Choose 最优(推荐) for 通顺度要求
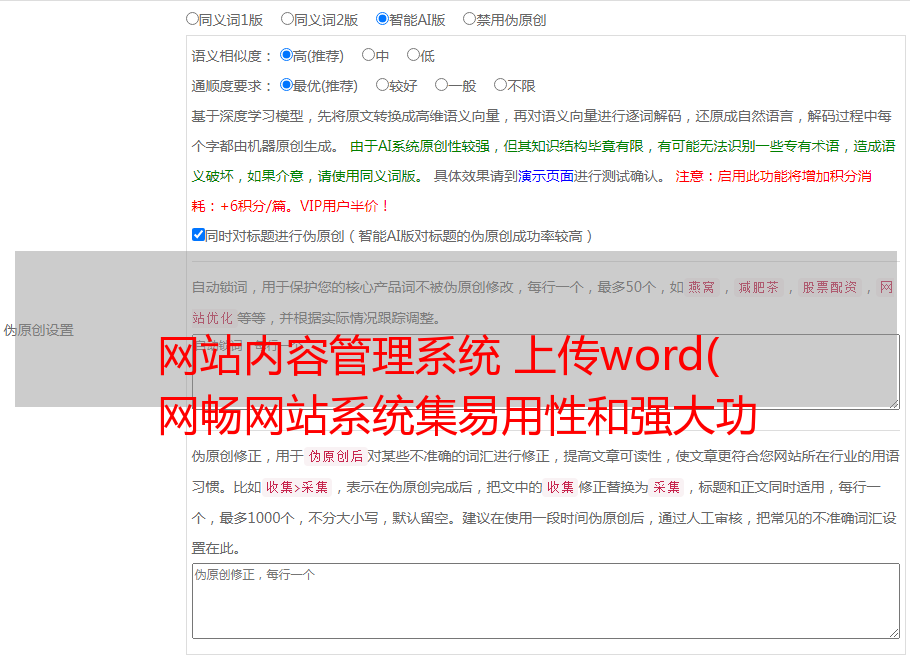The width and height of the screenshot is (911, 658). point(286,85)
